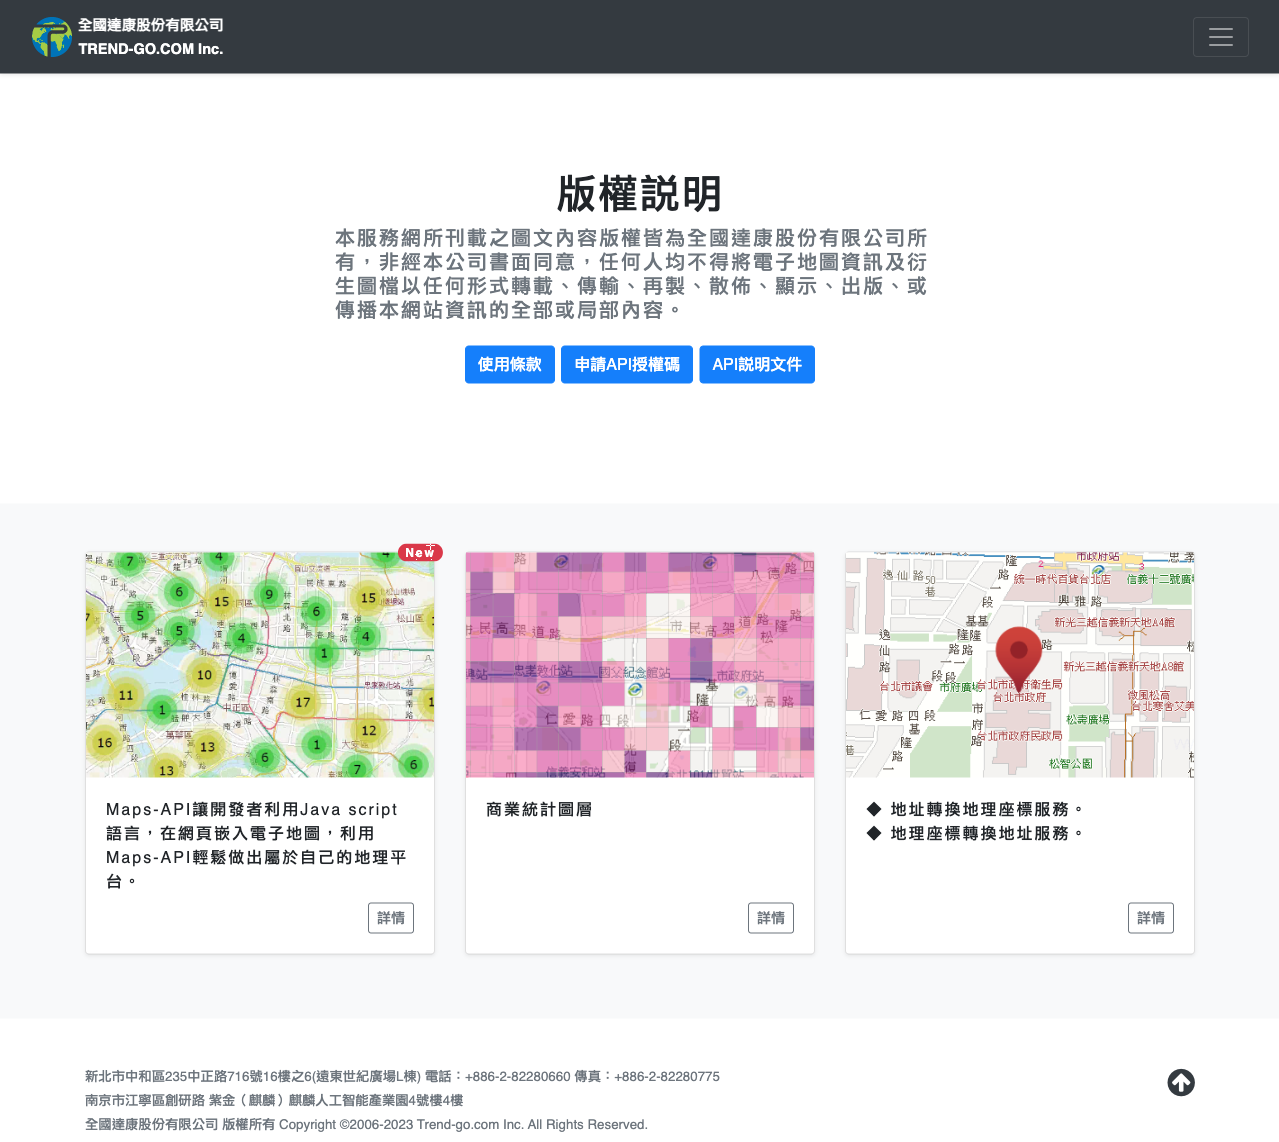Click the 全國達康股份有限公司 company name link

coord(151,25)
